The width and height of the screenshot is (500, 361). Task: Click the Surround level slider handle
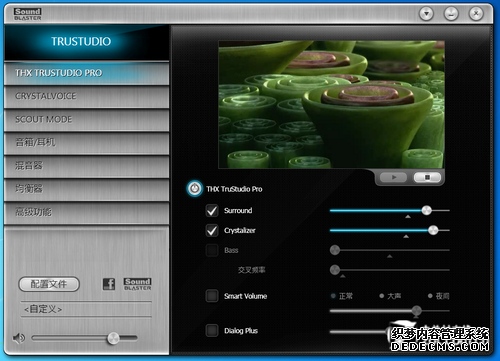point(426,210)
